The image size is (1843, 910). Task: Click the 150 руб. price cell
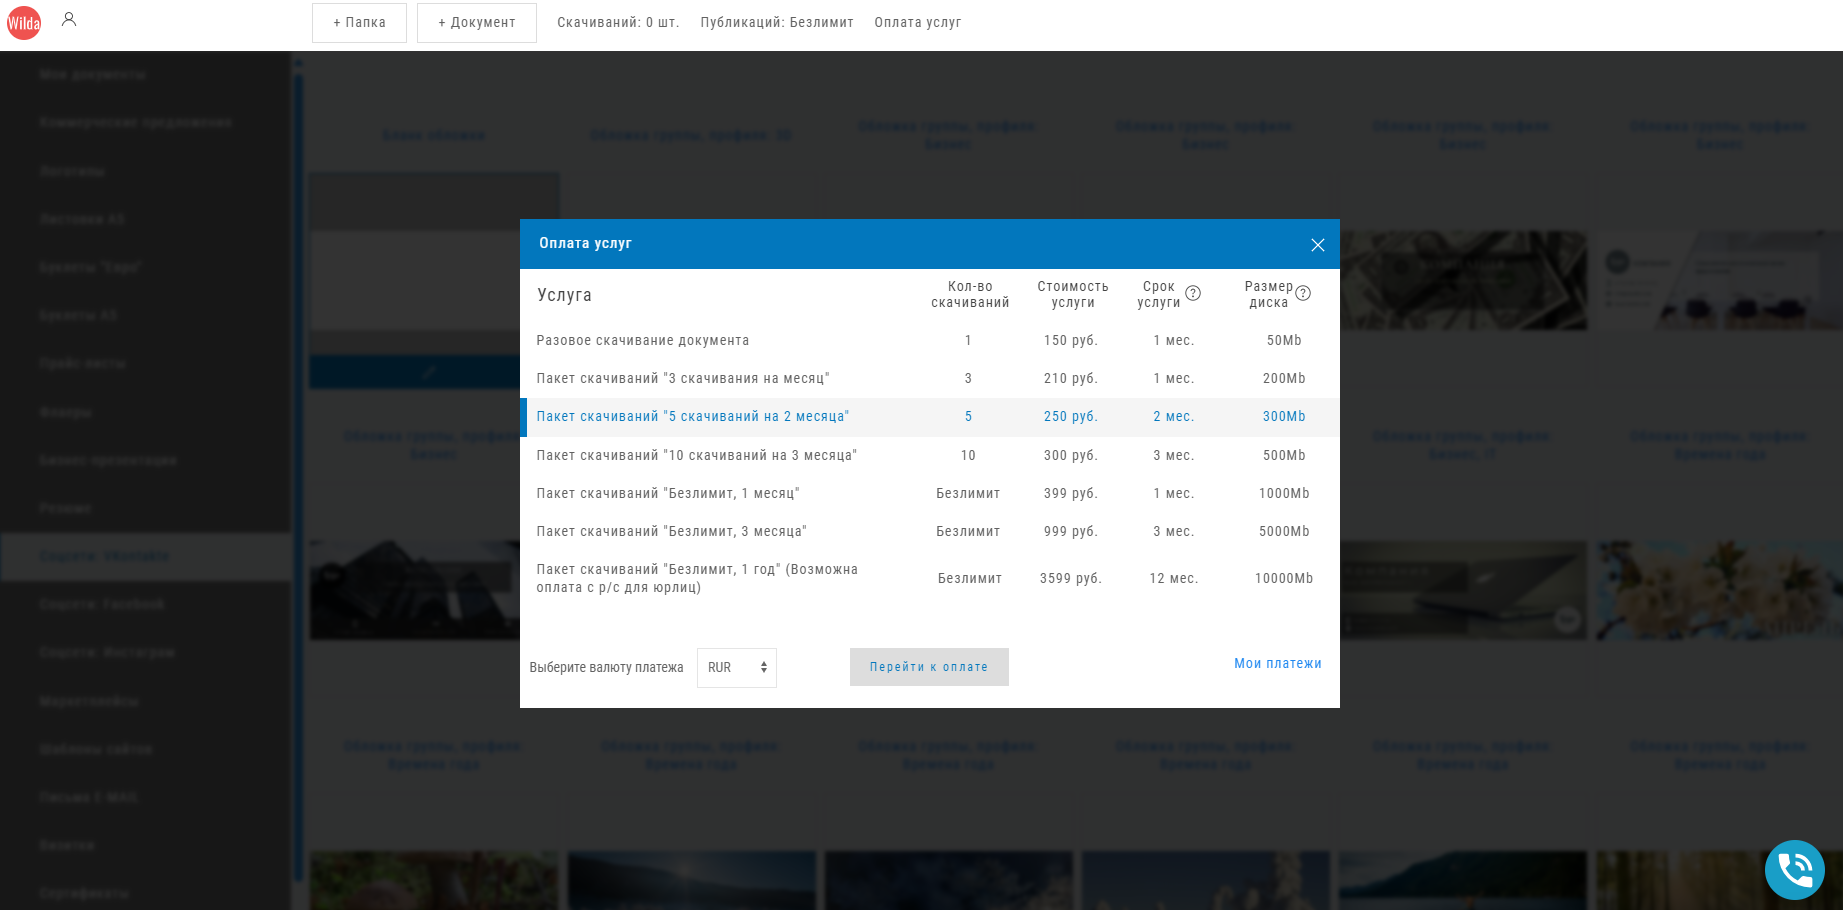[1071, 341]
